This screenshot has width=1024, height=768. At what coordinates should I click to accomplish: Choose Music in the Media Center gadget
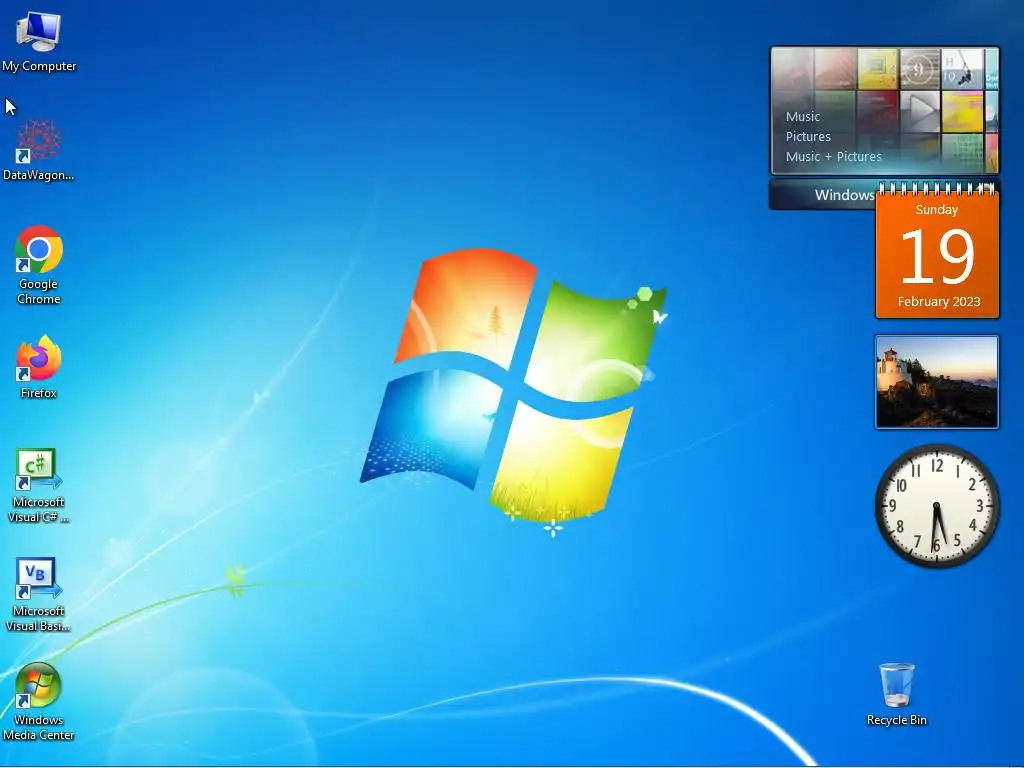point(803,117)
